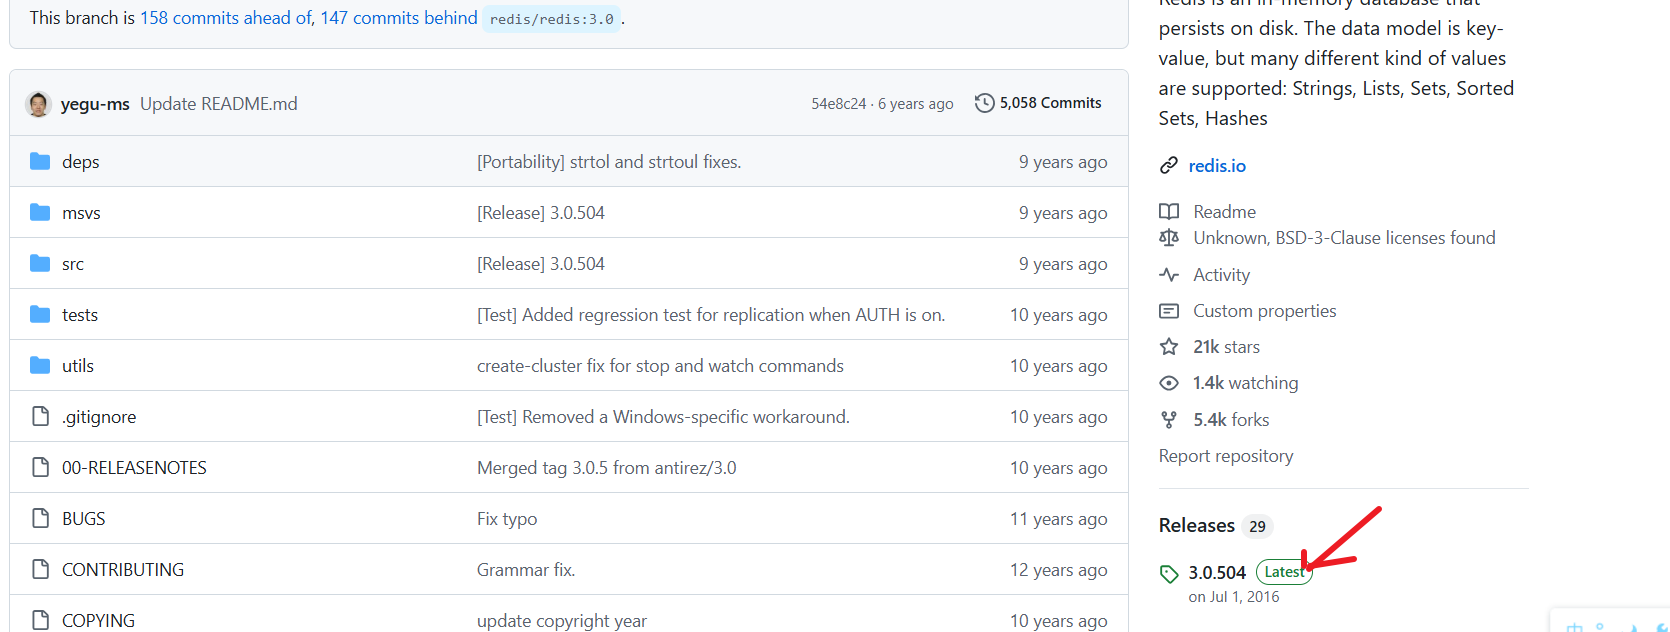Open the 00-RELEASENOTES file name

134,468
